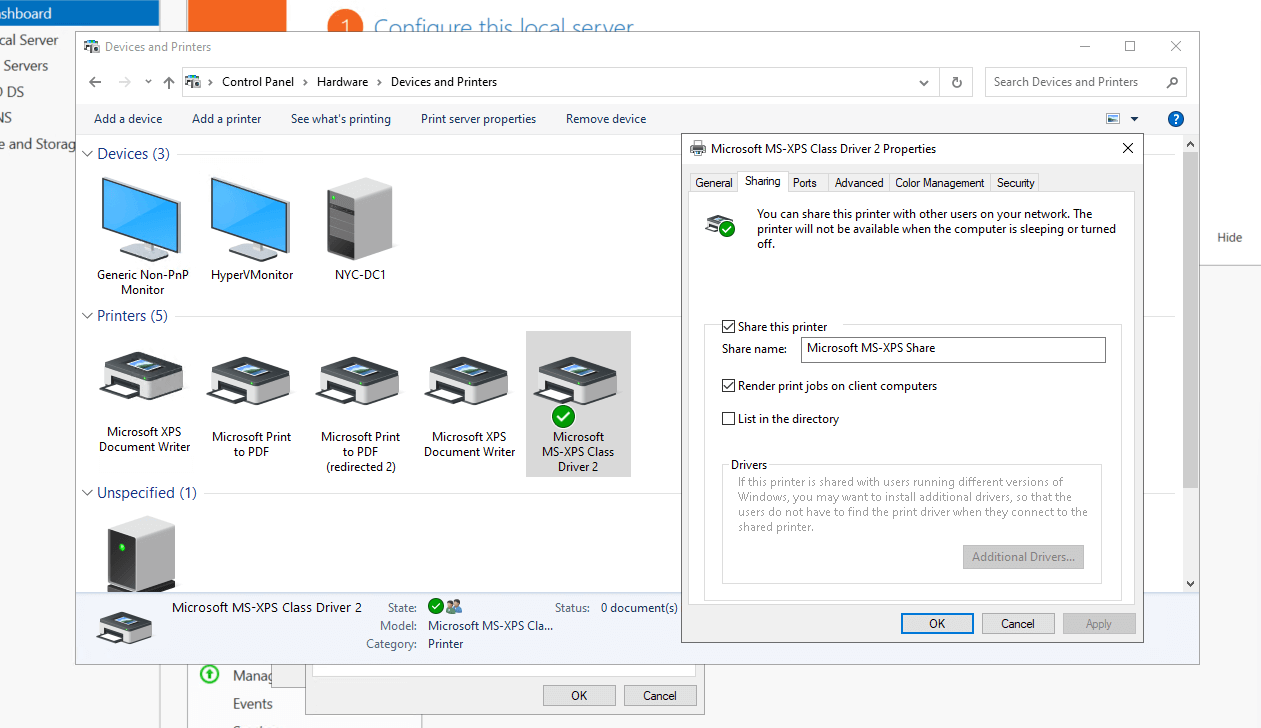Image resolution: width=1261 pixels, height=728 pixels.
Task: Collapse the Devices (3) group
Action: (x=88, y=154)
